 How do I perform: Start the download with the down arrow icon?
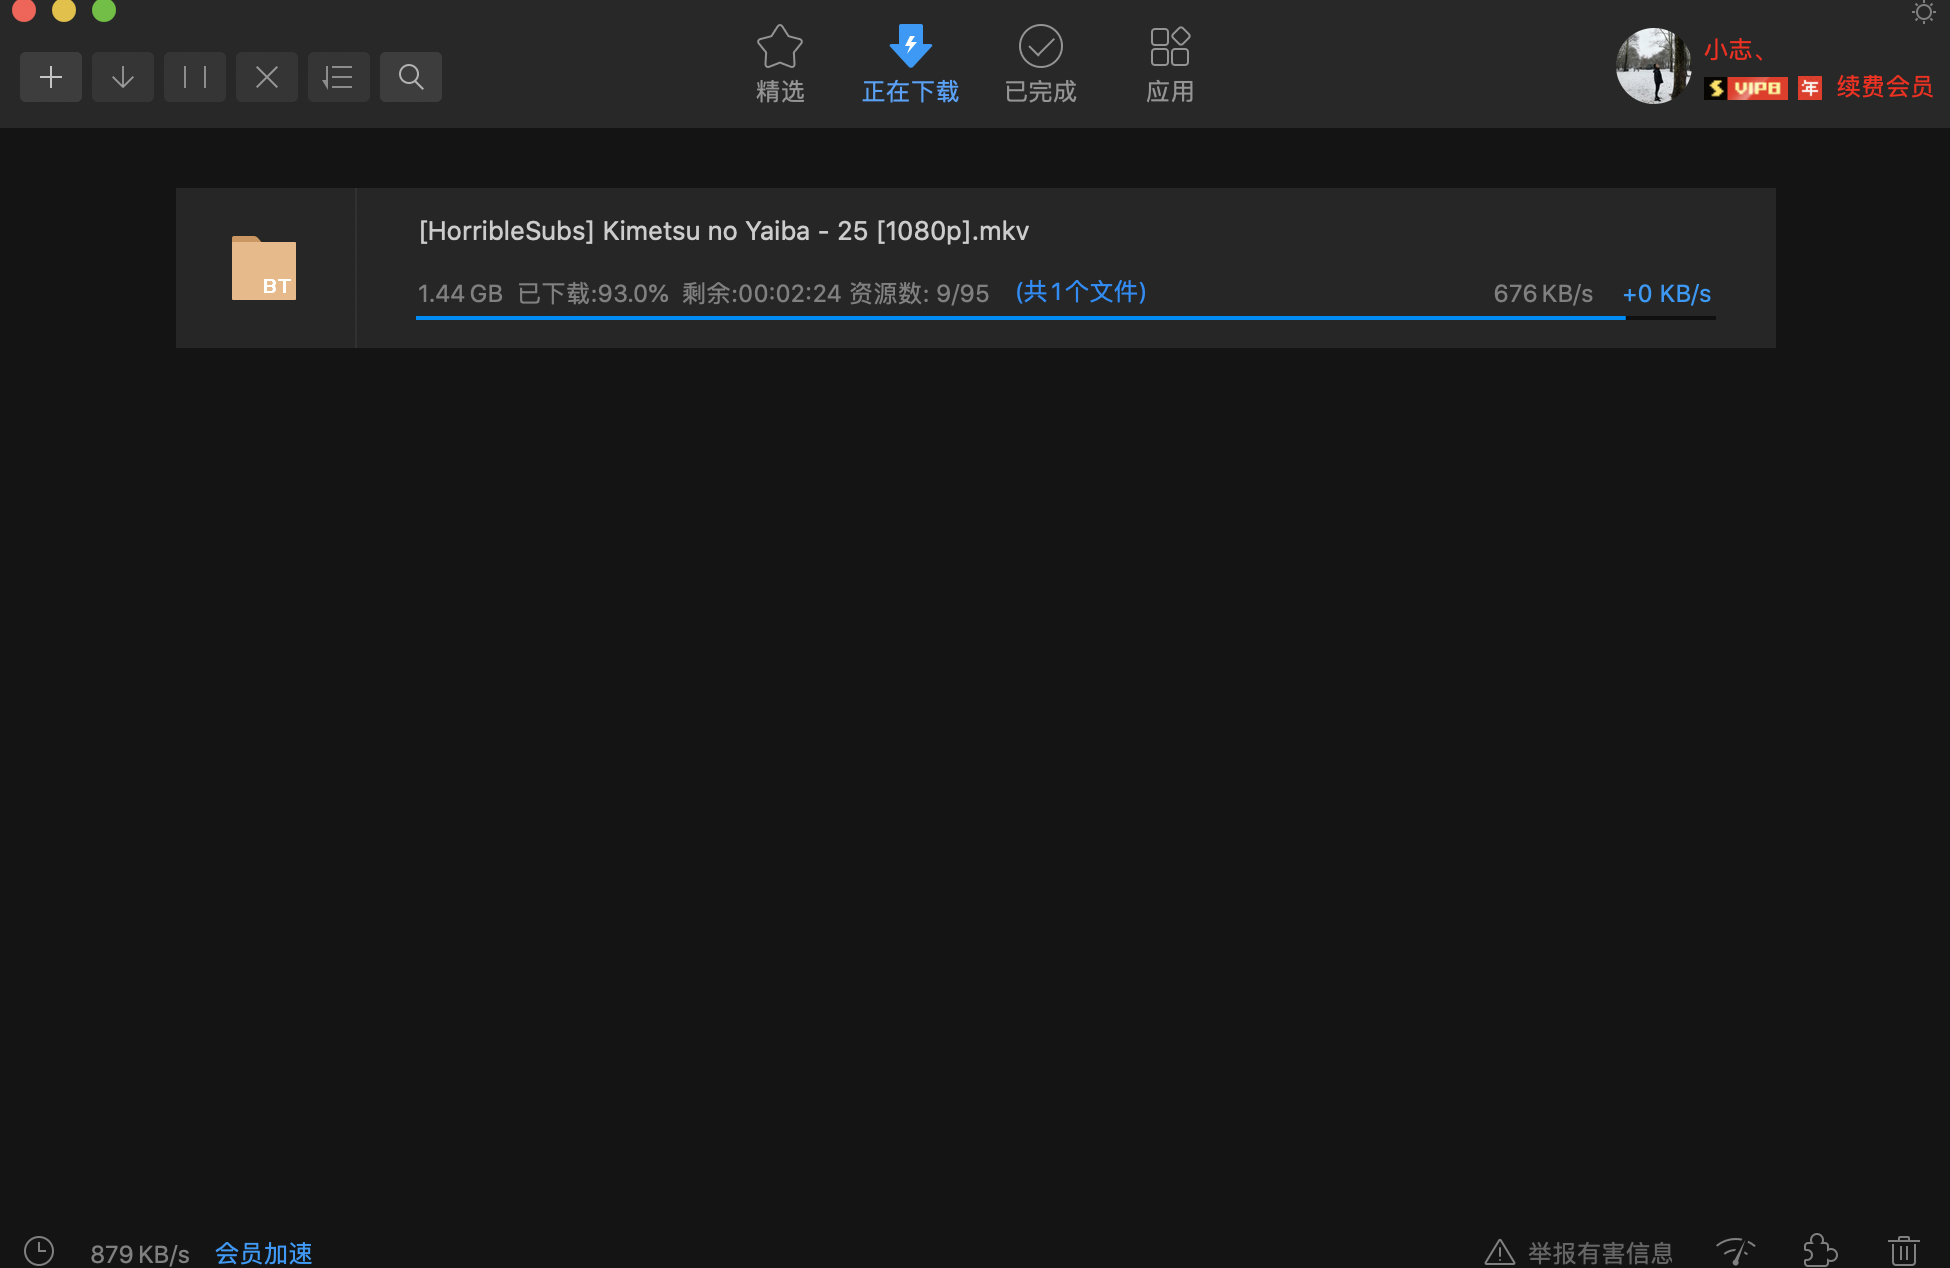123,77
